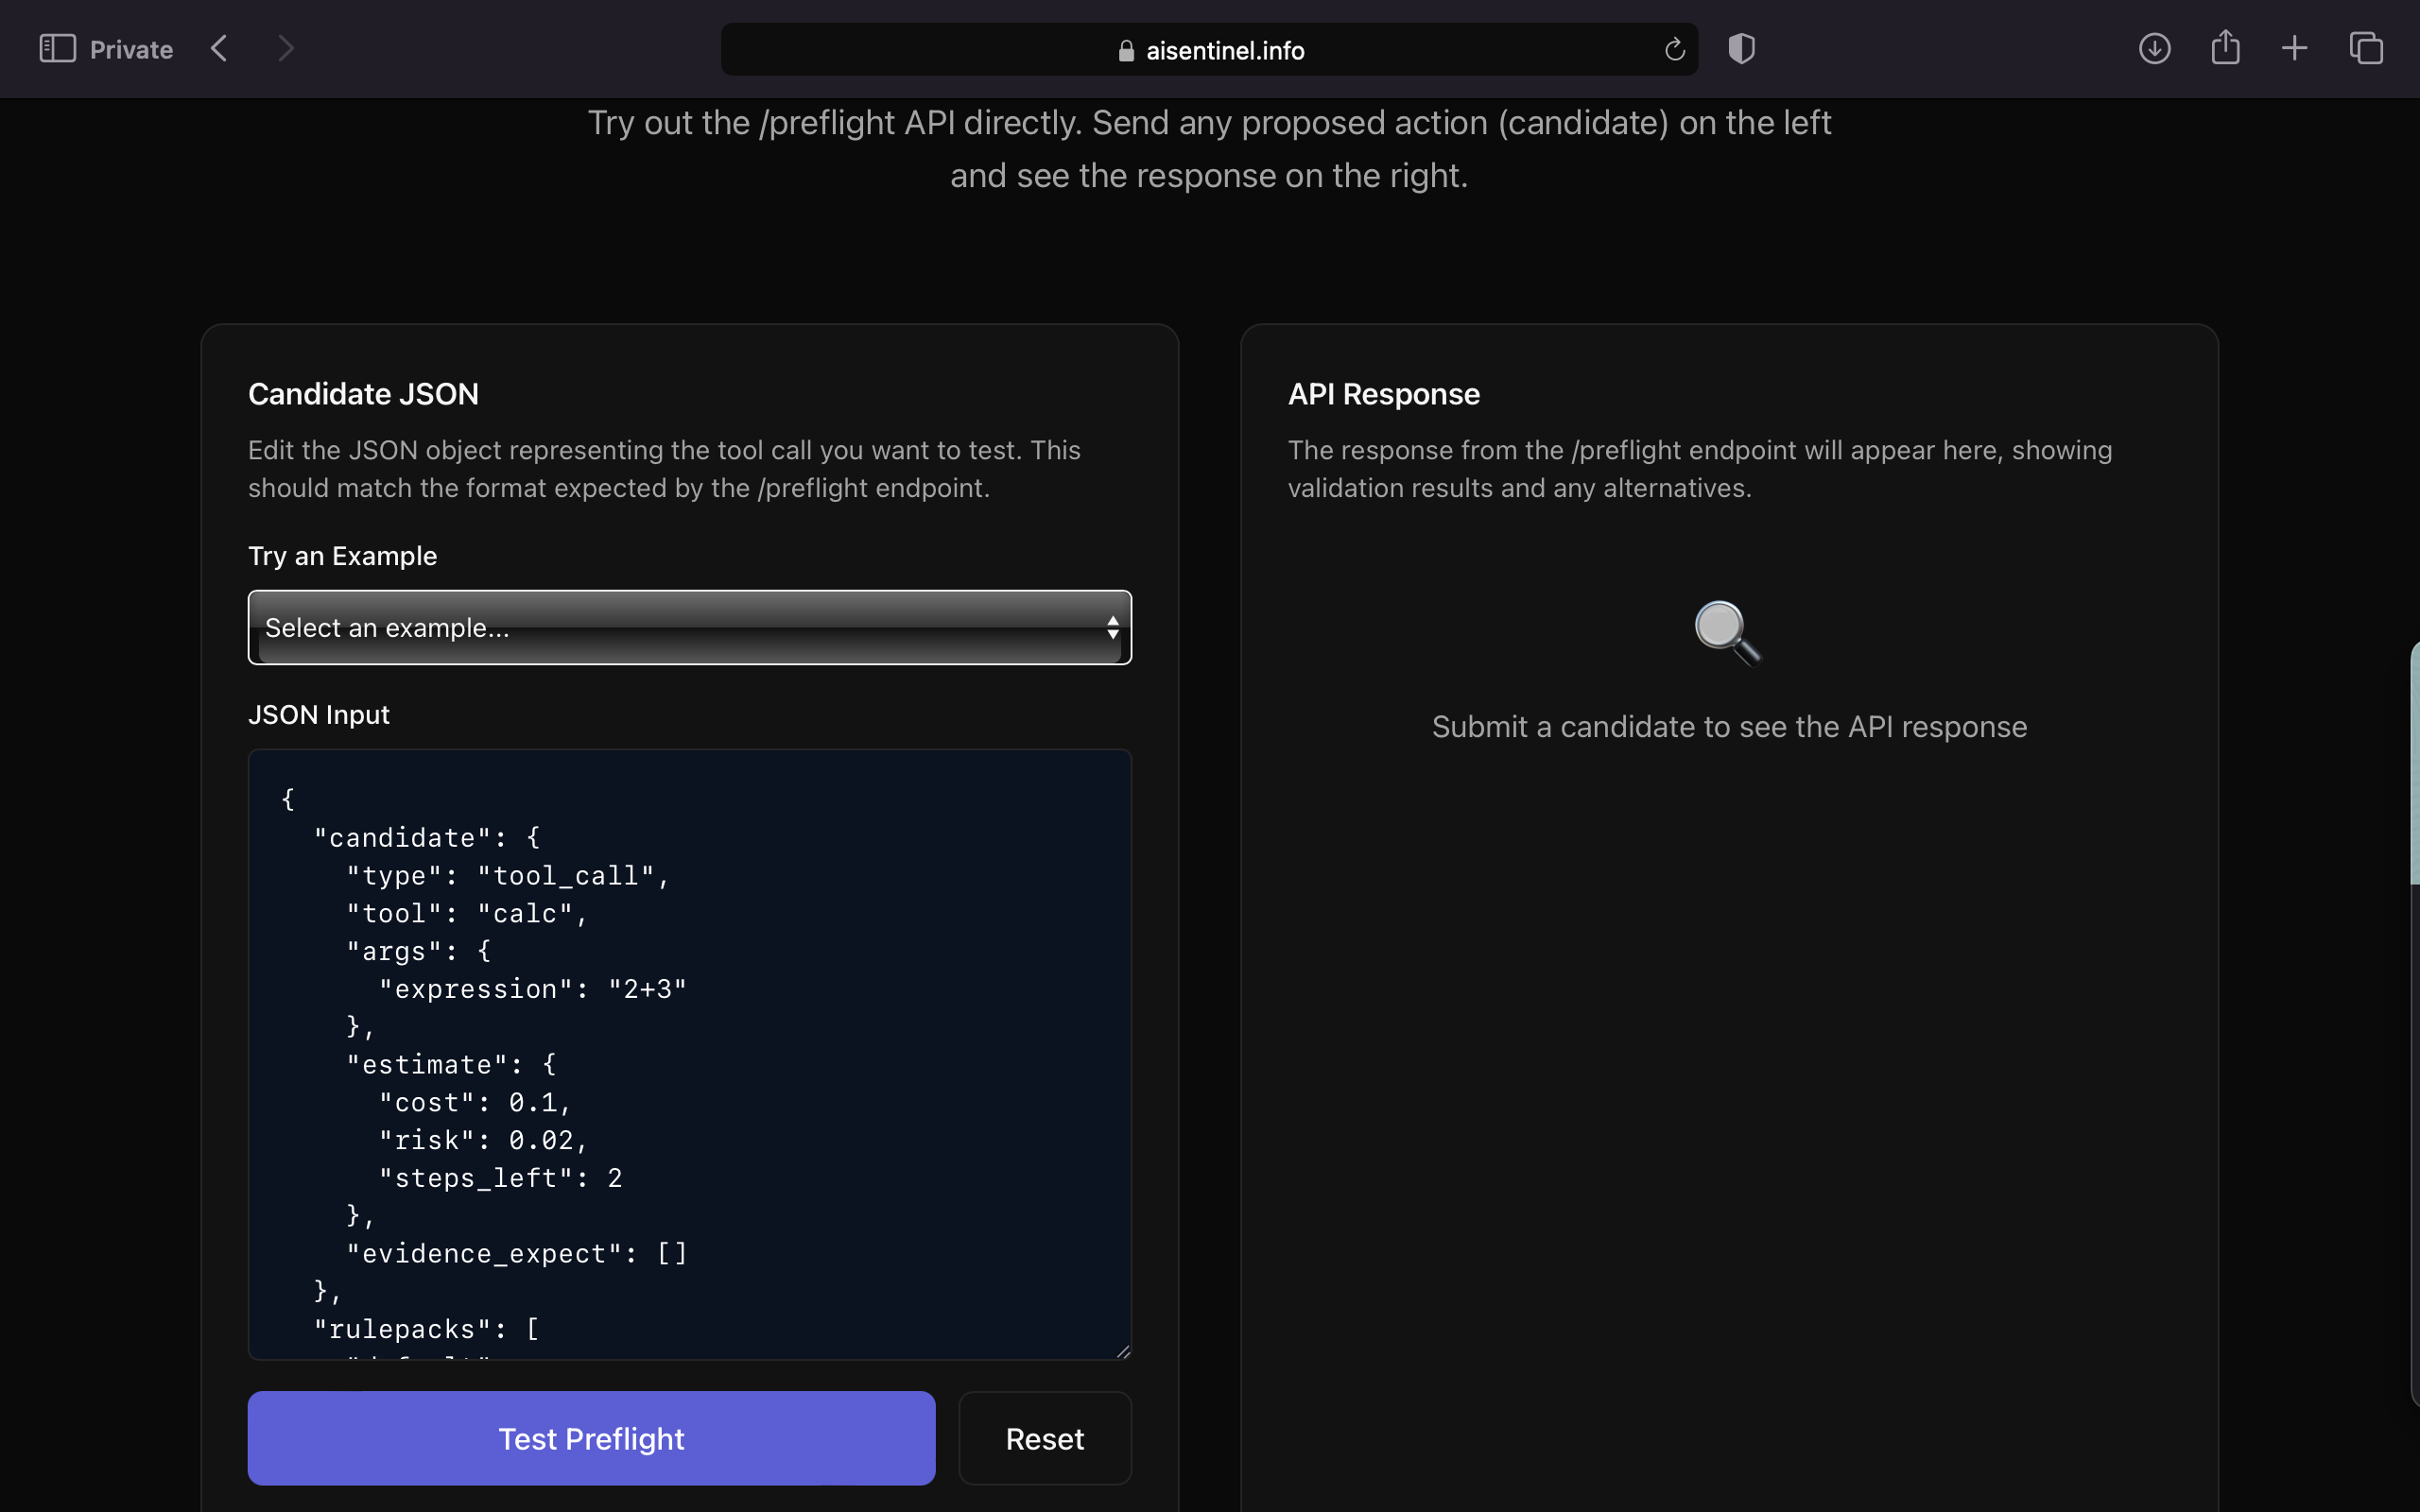Viewport: 2420px width, 1512px height.
Task: Go forward with the forward arrow
Action: [286, 48]
